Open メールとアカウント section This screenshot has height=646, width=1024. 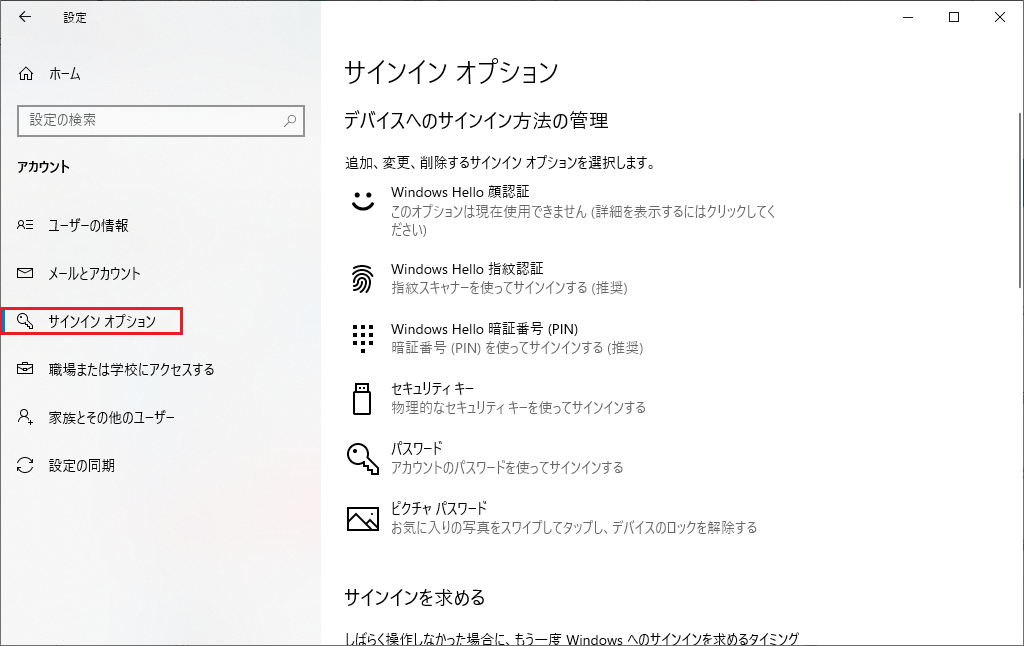[94, 274]
